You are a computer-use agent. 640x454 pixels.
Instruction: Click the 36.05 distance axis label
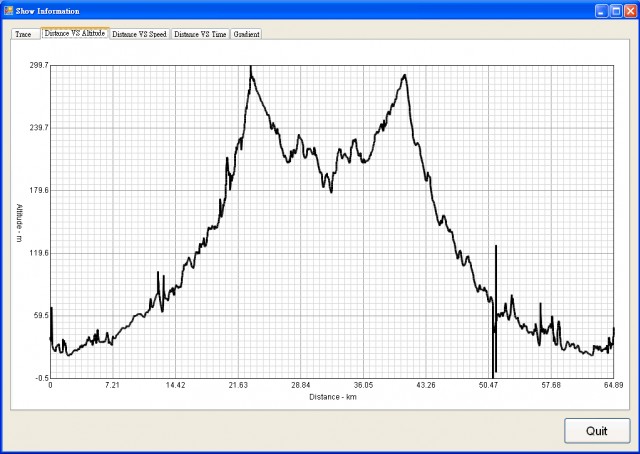[x=363, y=385]
